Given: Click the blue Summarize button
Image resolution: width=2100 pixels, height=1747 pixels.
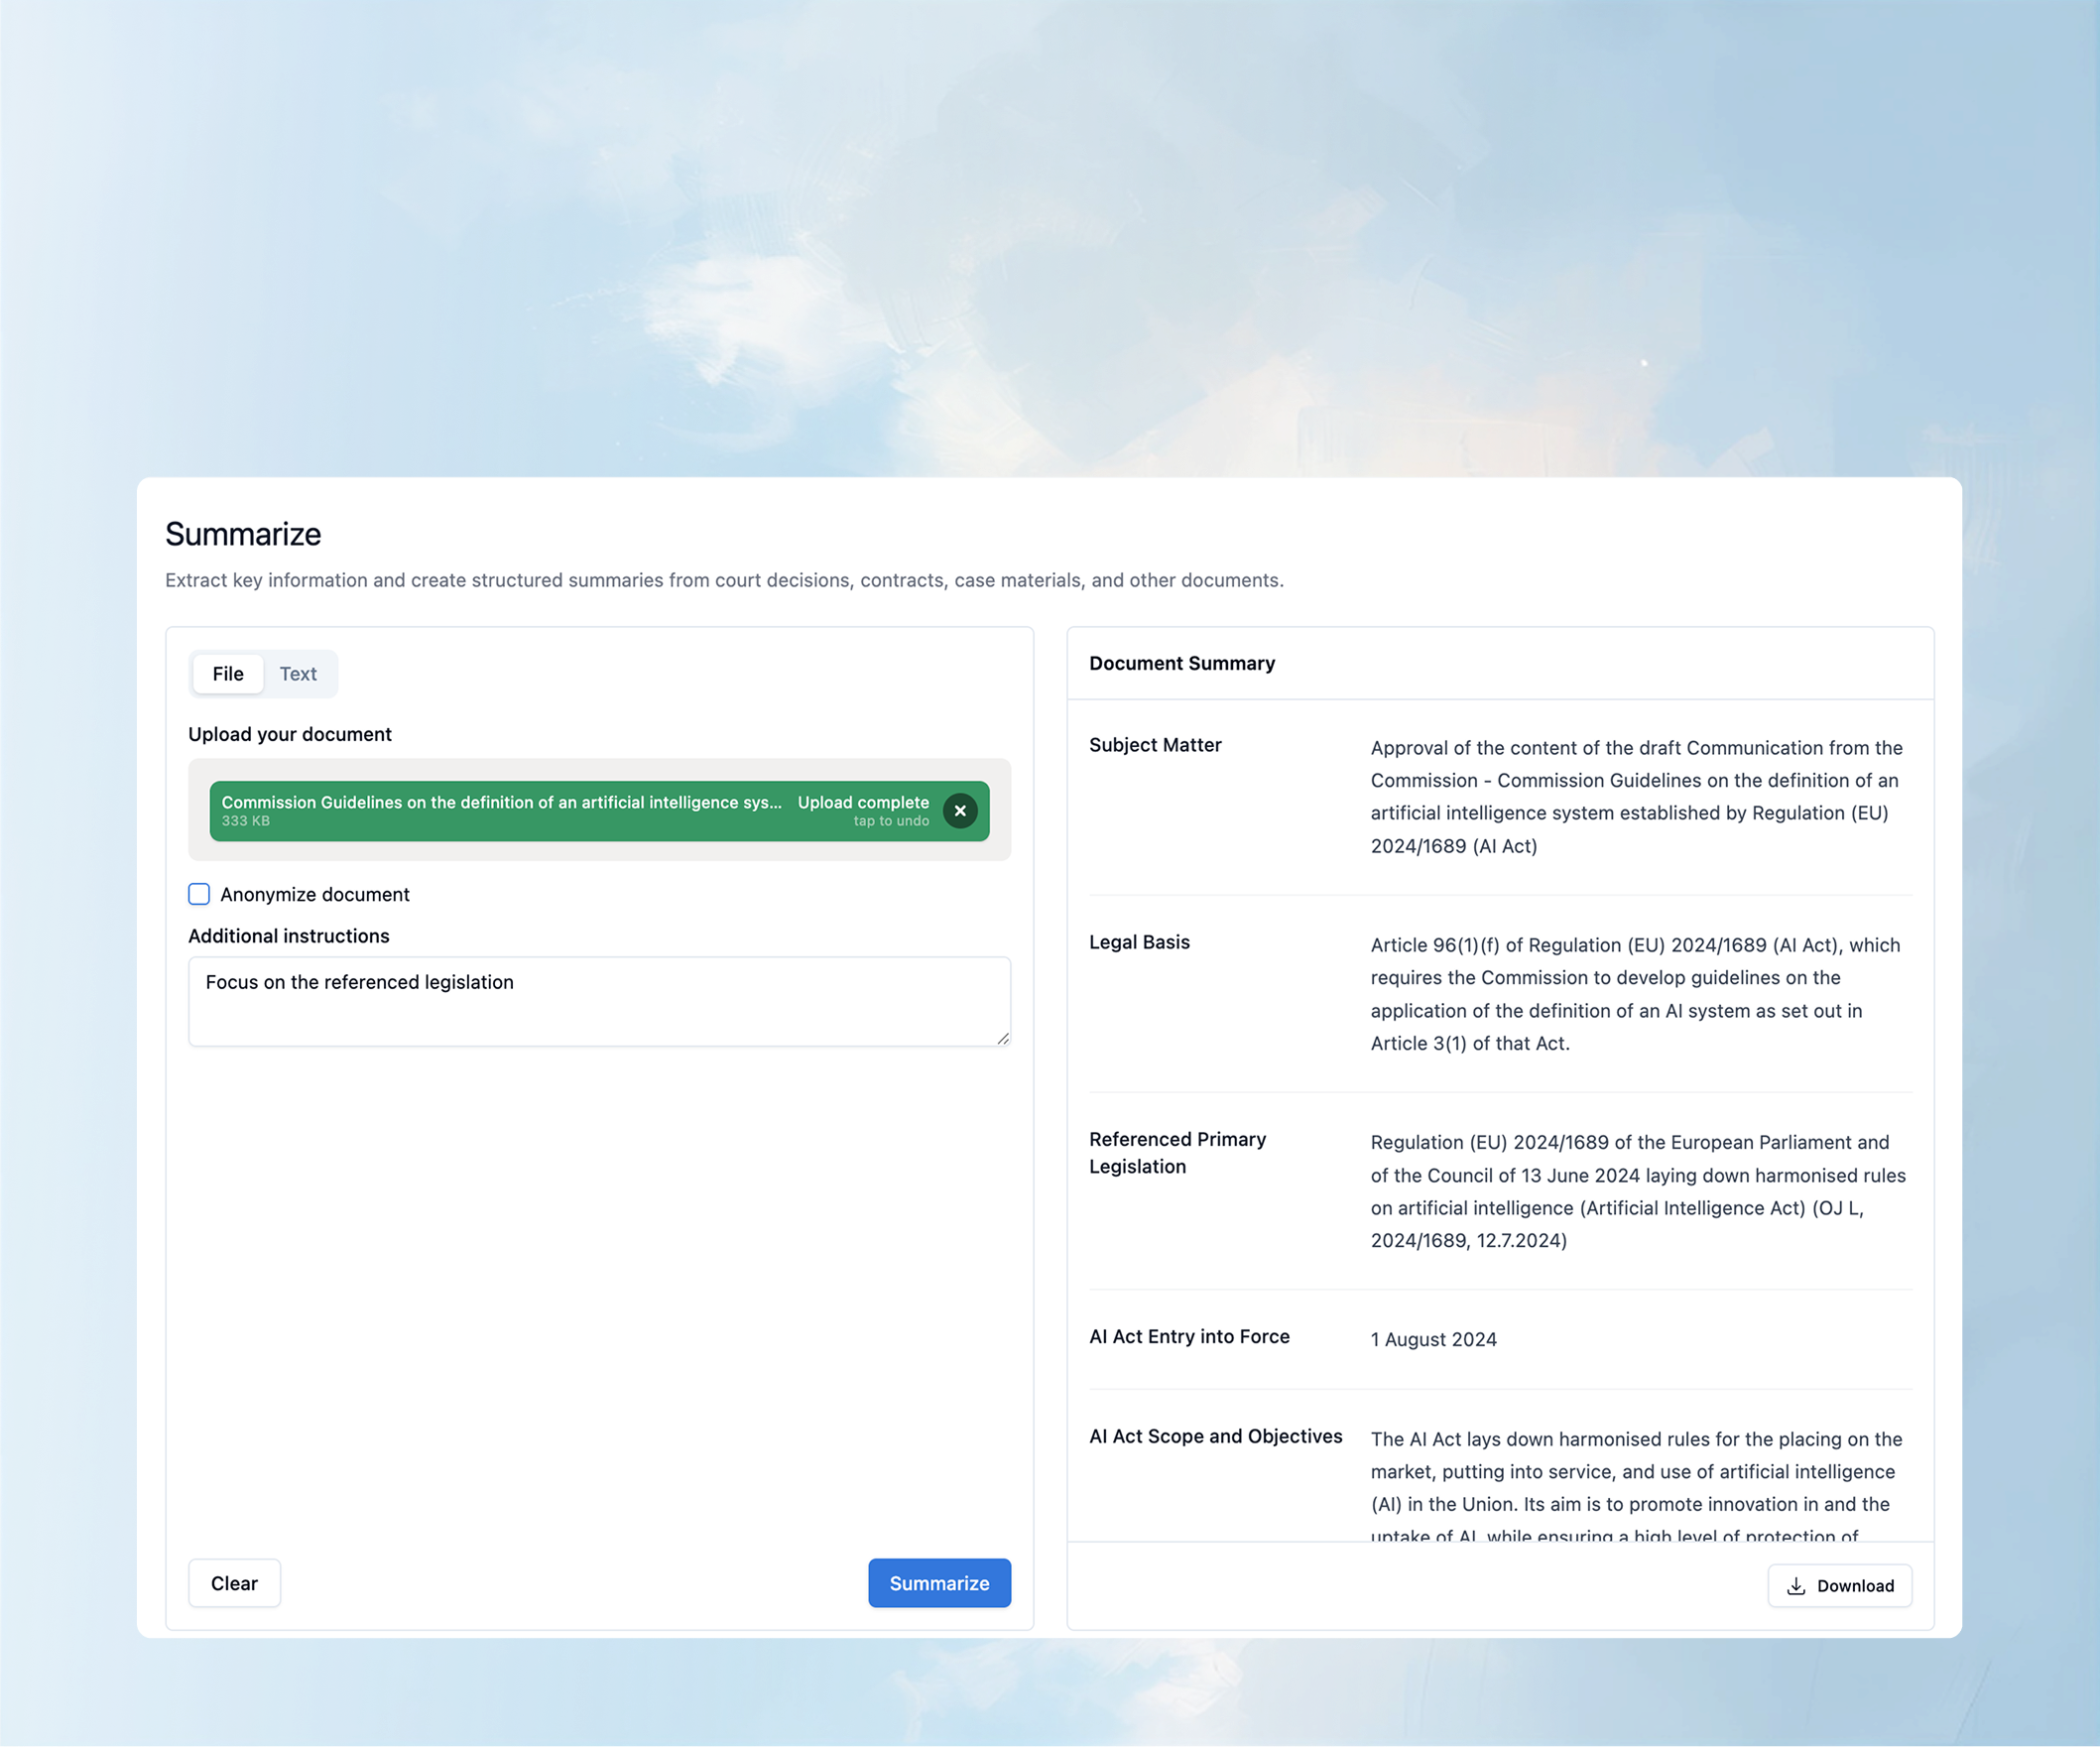Looking at the screenshot, I should 938,1583.
